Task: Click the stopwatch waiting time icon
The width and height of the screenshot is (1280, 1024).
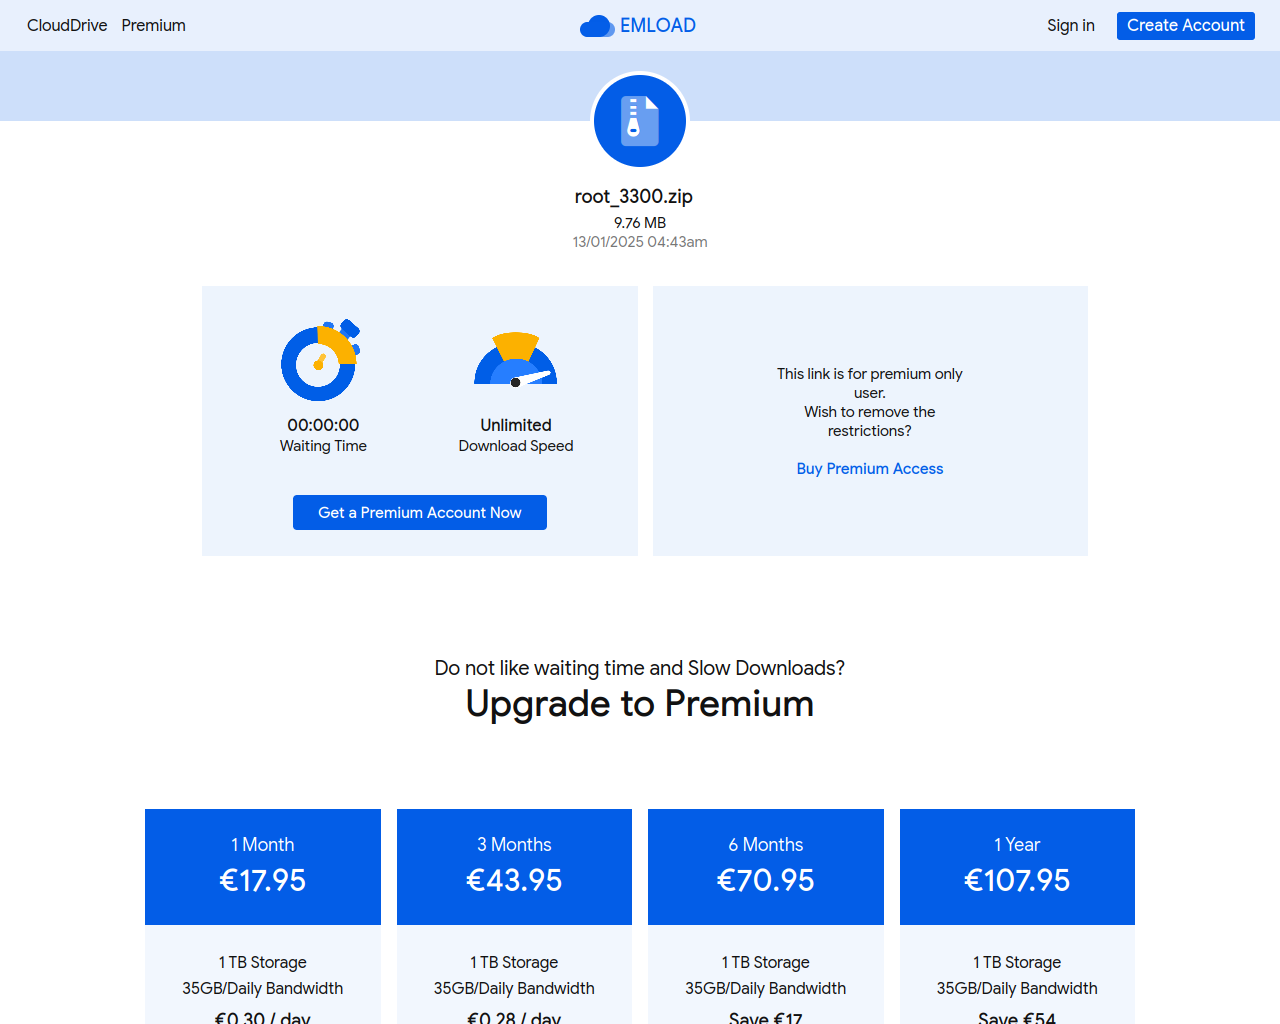Action: 321,360
